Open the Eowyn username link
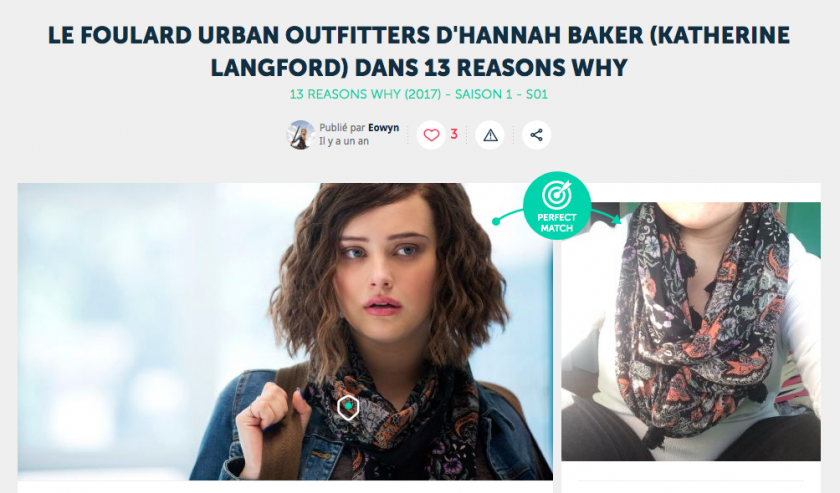This screenshot has height=493, width=840. tap(384, 128)
